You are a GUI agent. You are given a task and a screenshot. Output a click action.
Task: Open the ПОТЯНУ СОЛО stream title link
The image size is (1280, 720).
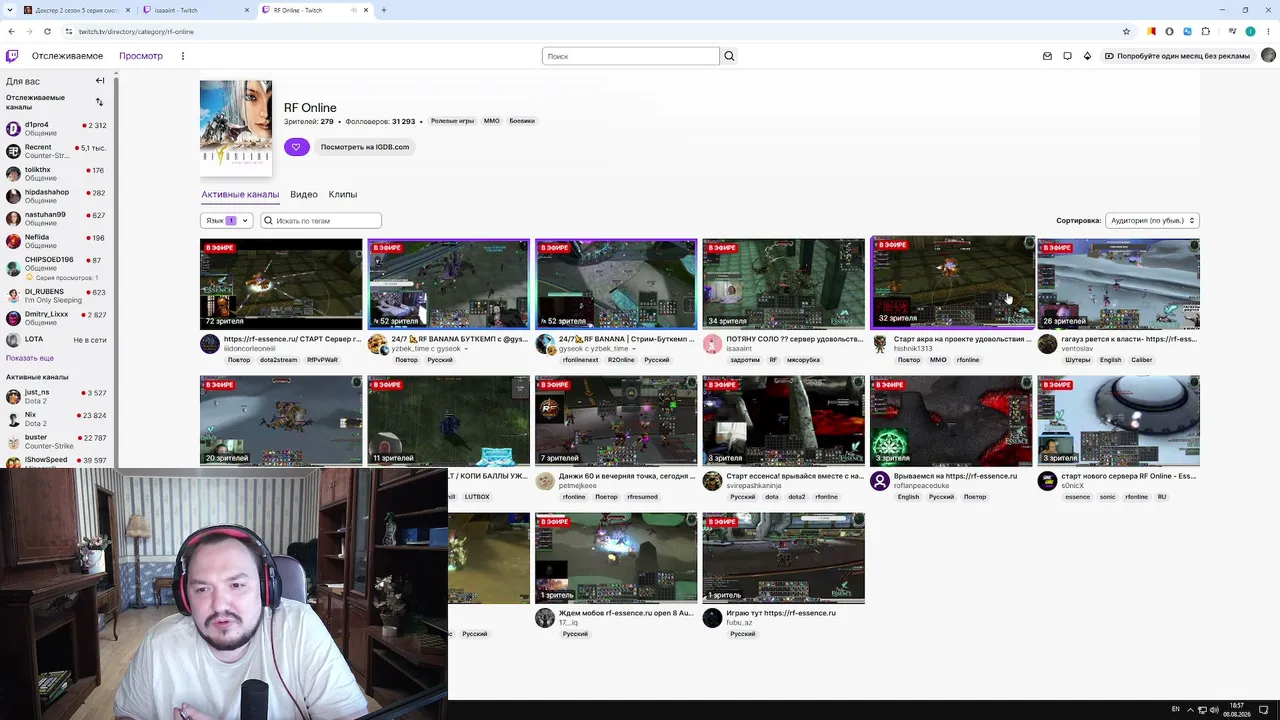tap(795, 339)
